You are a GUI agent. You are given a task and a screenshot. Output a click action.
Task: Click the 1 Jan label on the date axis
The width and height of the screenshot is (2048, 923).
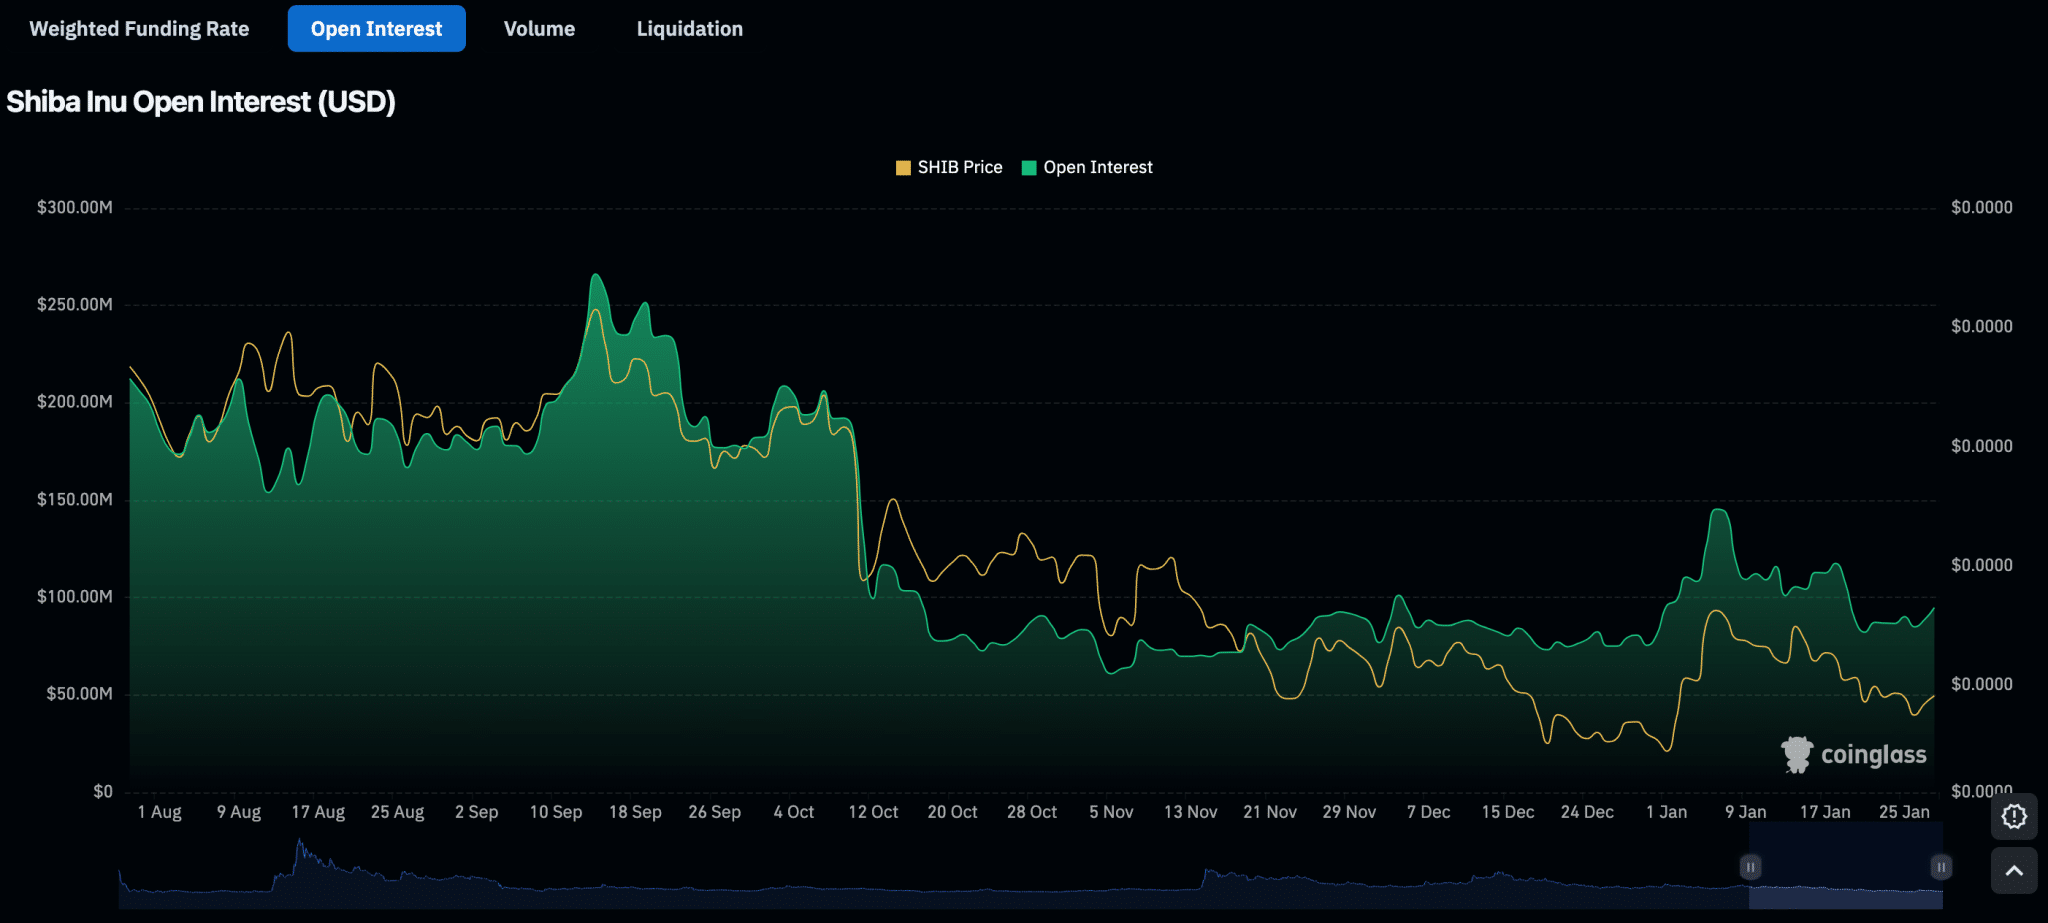click(1666, 812)
